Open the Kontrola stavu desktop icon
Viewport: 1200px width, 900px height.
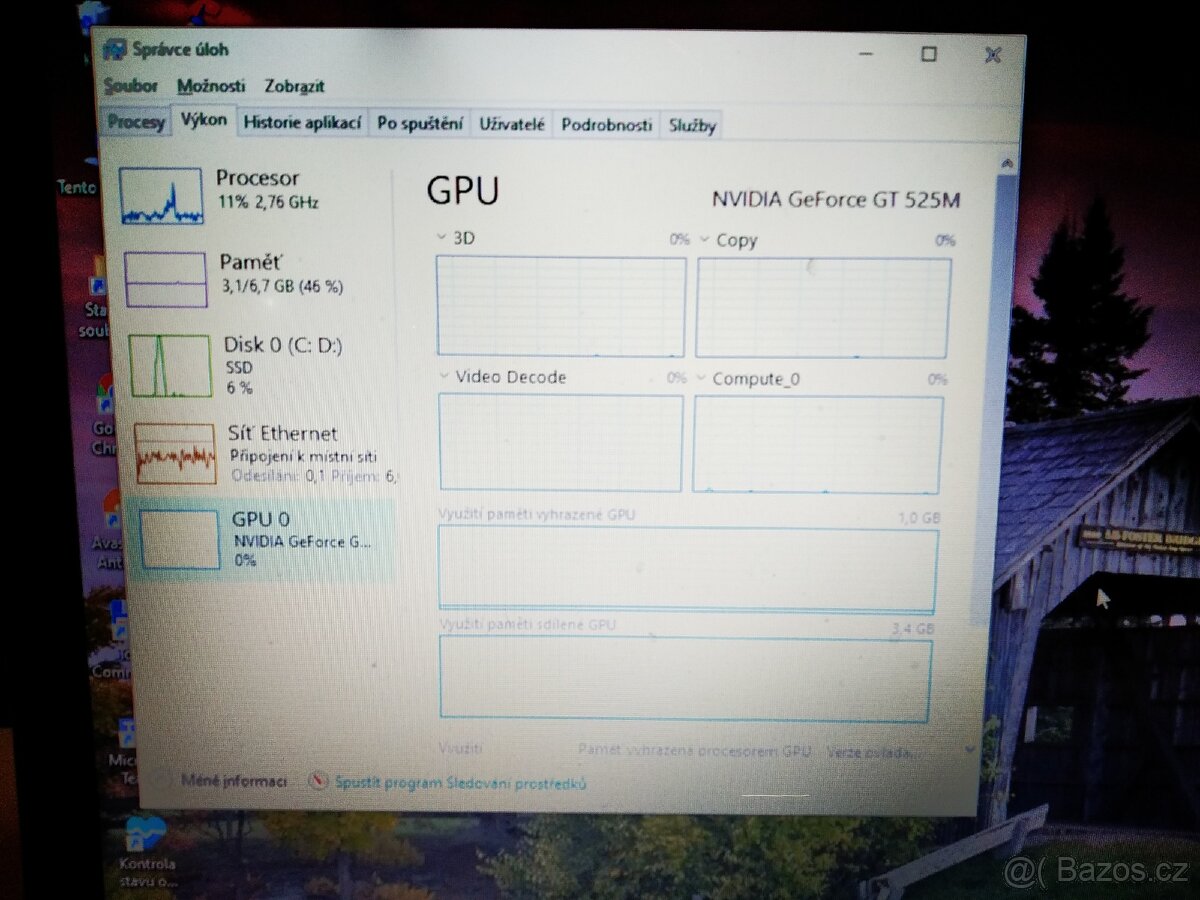pyautogui.click(x=146, y=852)
